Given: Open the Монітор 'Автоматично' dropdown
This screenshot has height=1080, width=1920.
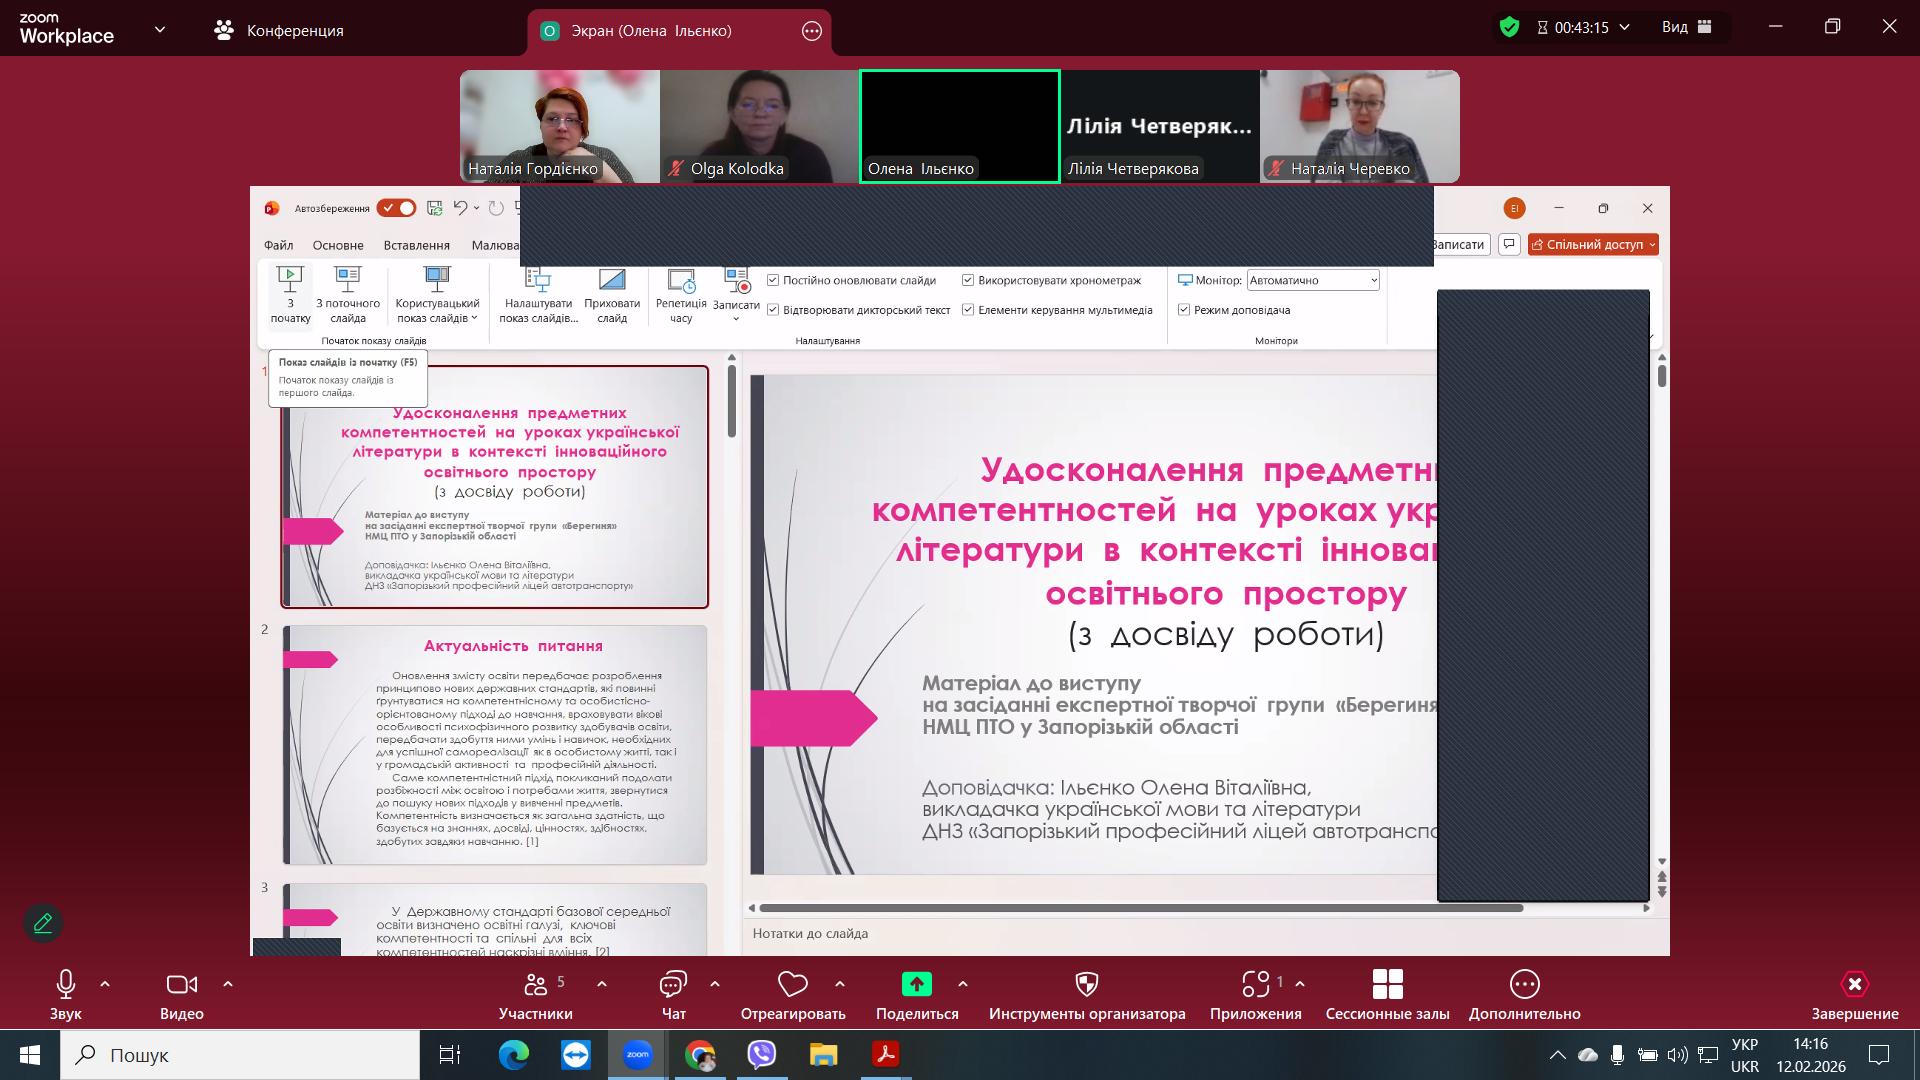Looking at the screenshot, I should click(x=1313, y=281).
